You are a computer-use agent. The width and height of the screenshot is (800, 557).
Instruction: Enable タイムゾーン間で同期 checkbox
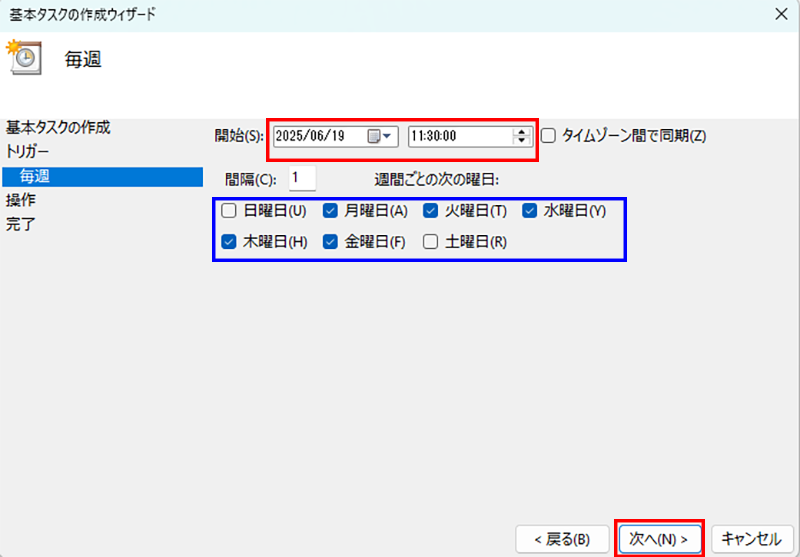click(548, 136)
